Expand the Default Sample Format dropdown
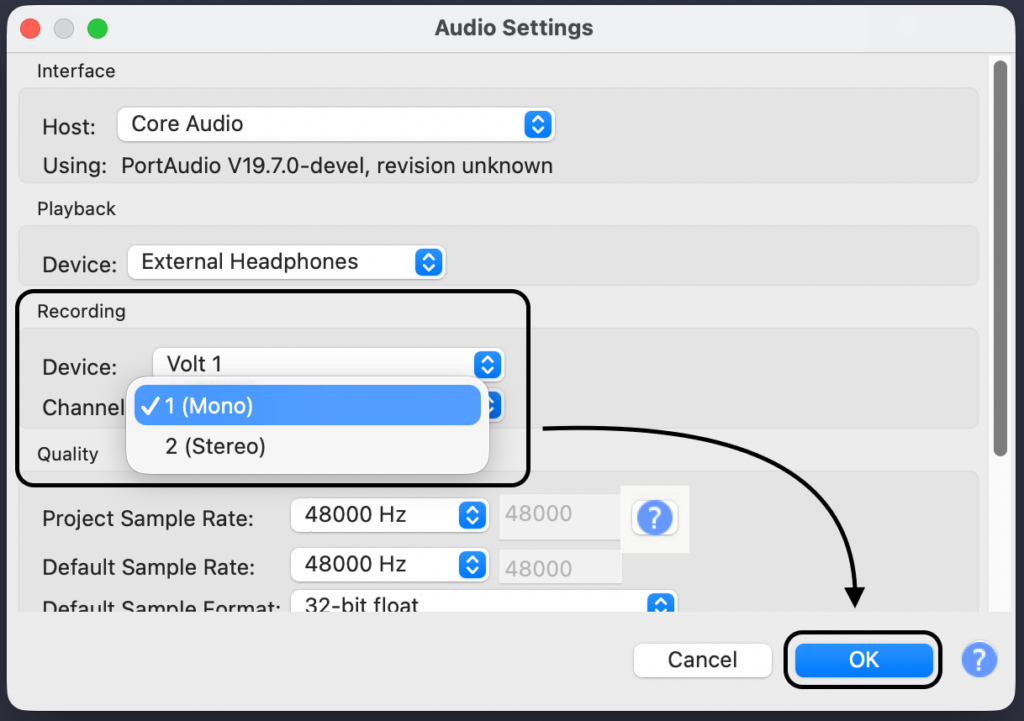The height and width of the screenshot is (721, 1024). point(483,603)
